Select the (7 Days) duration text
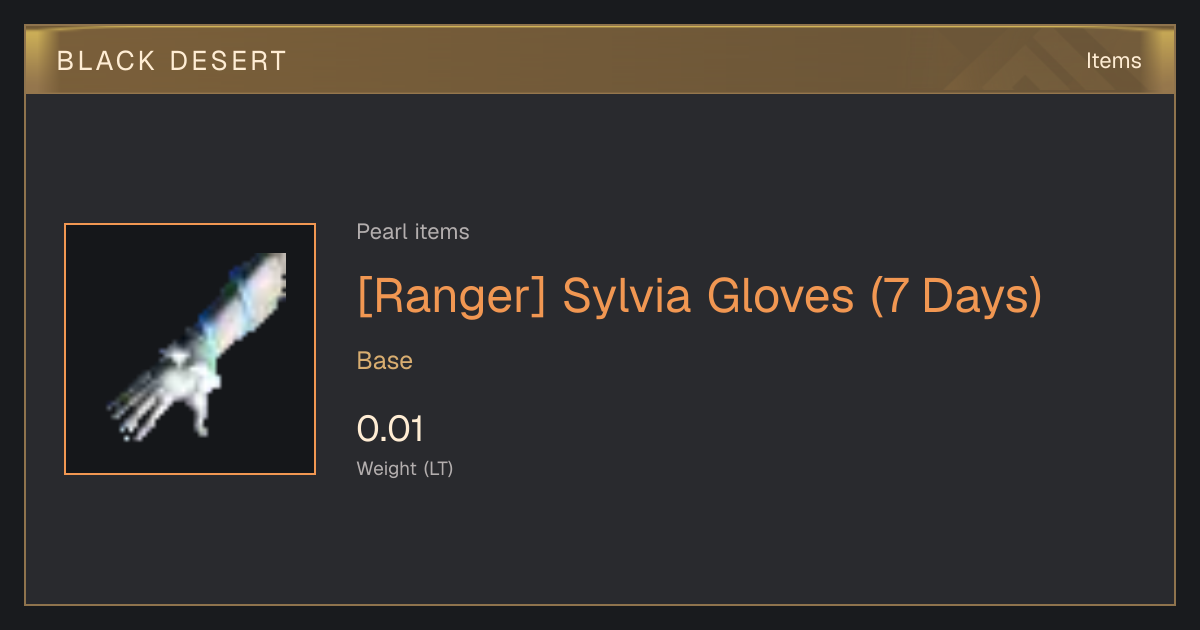 point(956,296)
